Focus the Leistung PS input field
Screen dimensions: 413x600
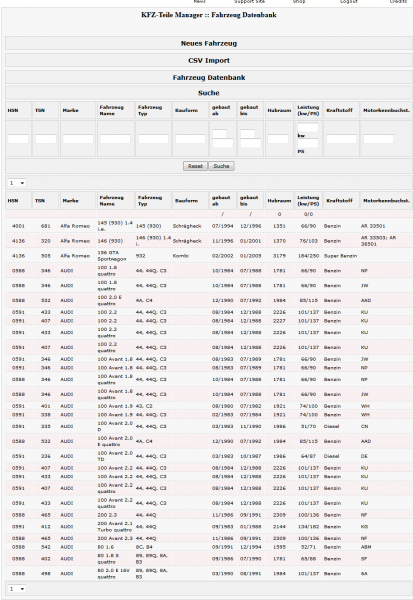(x=308, y=143)
